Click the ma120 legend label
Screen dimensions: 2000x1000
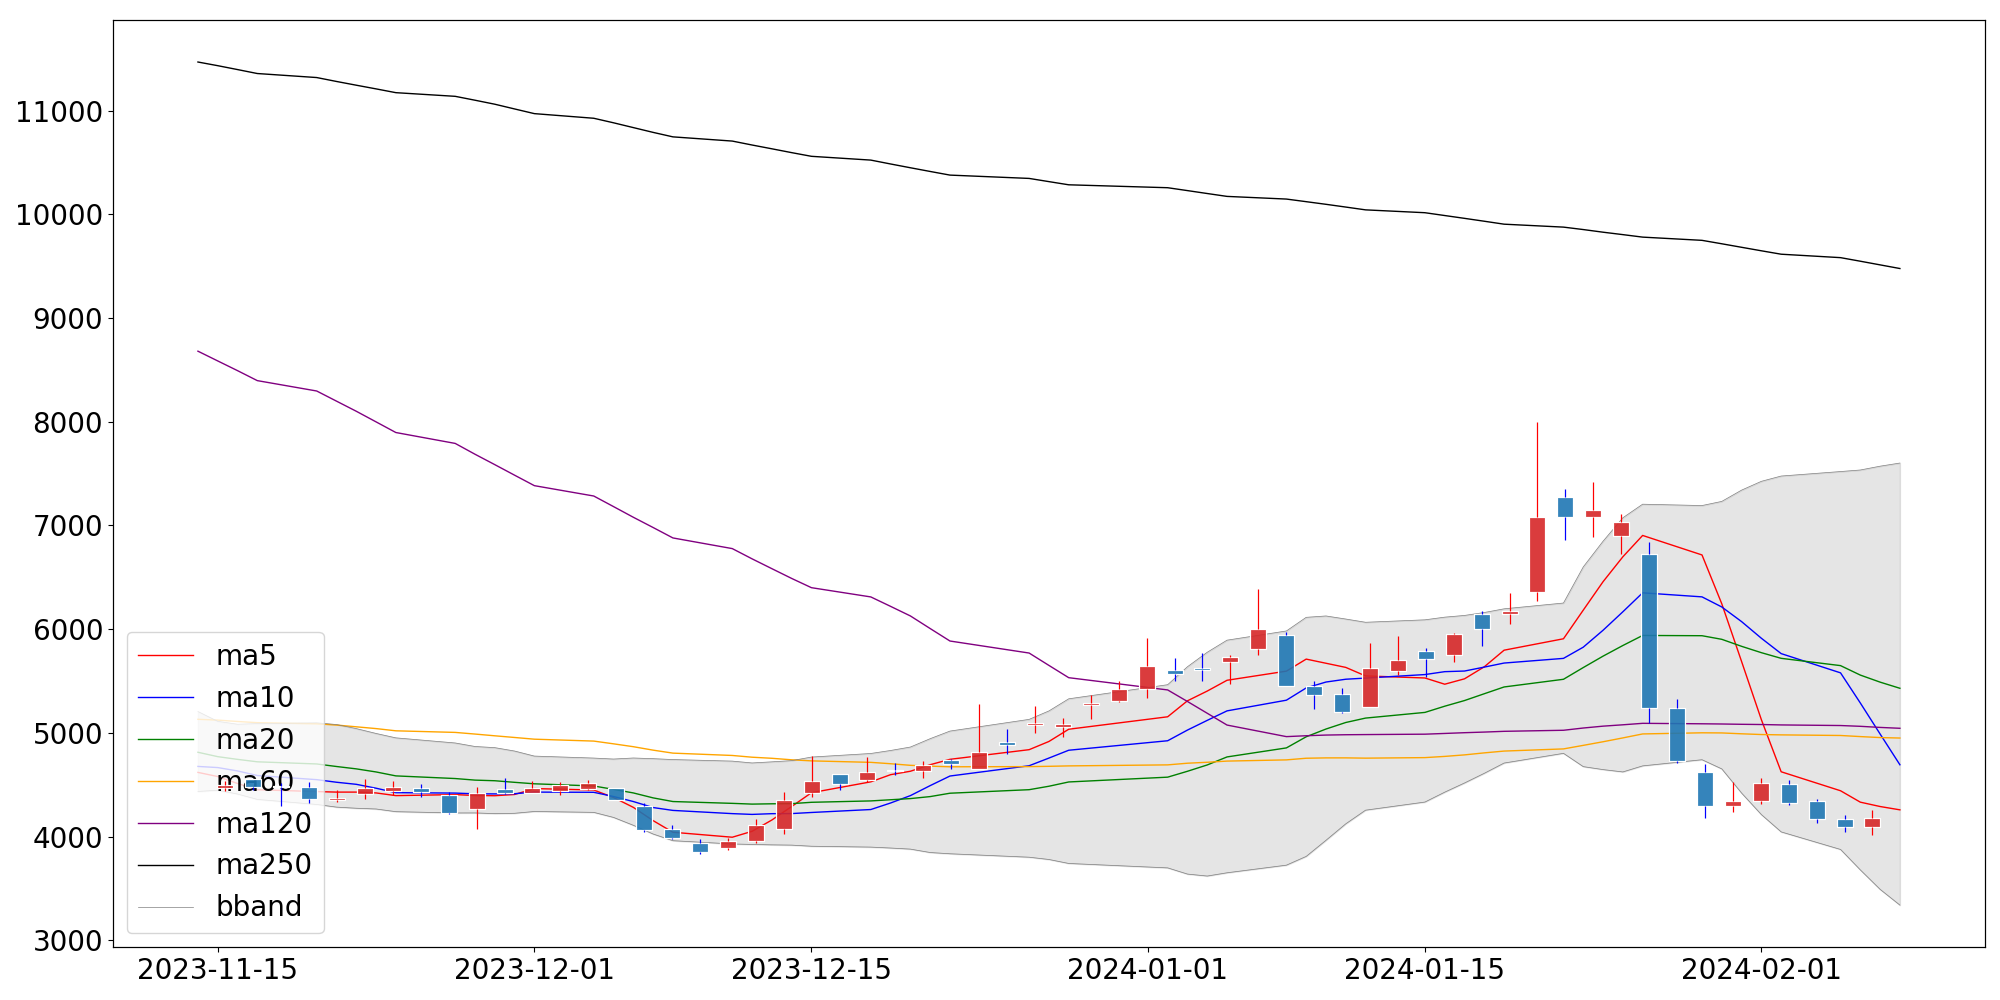264,823
